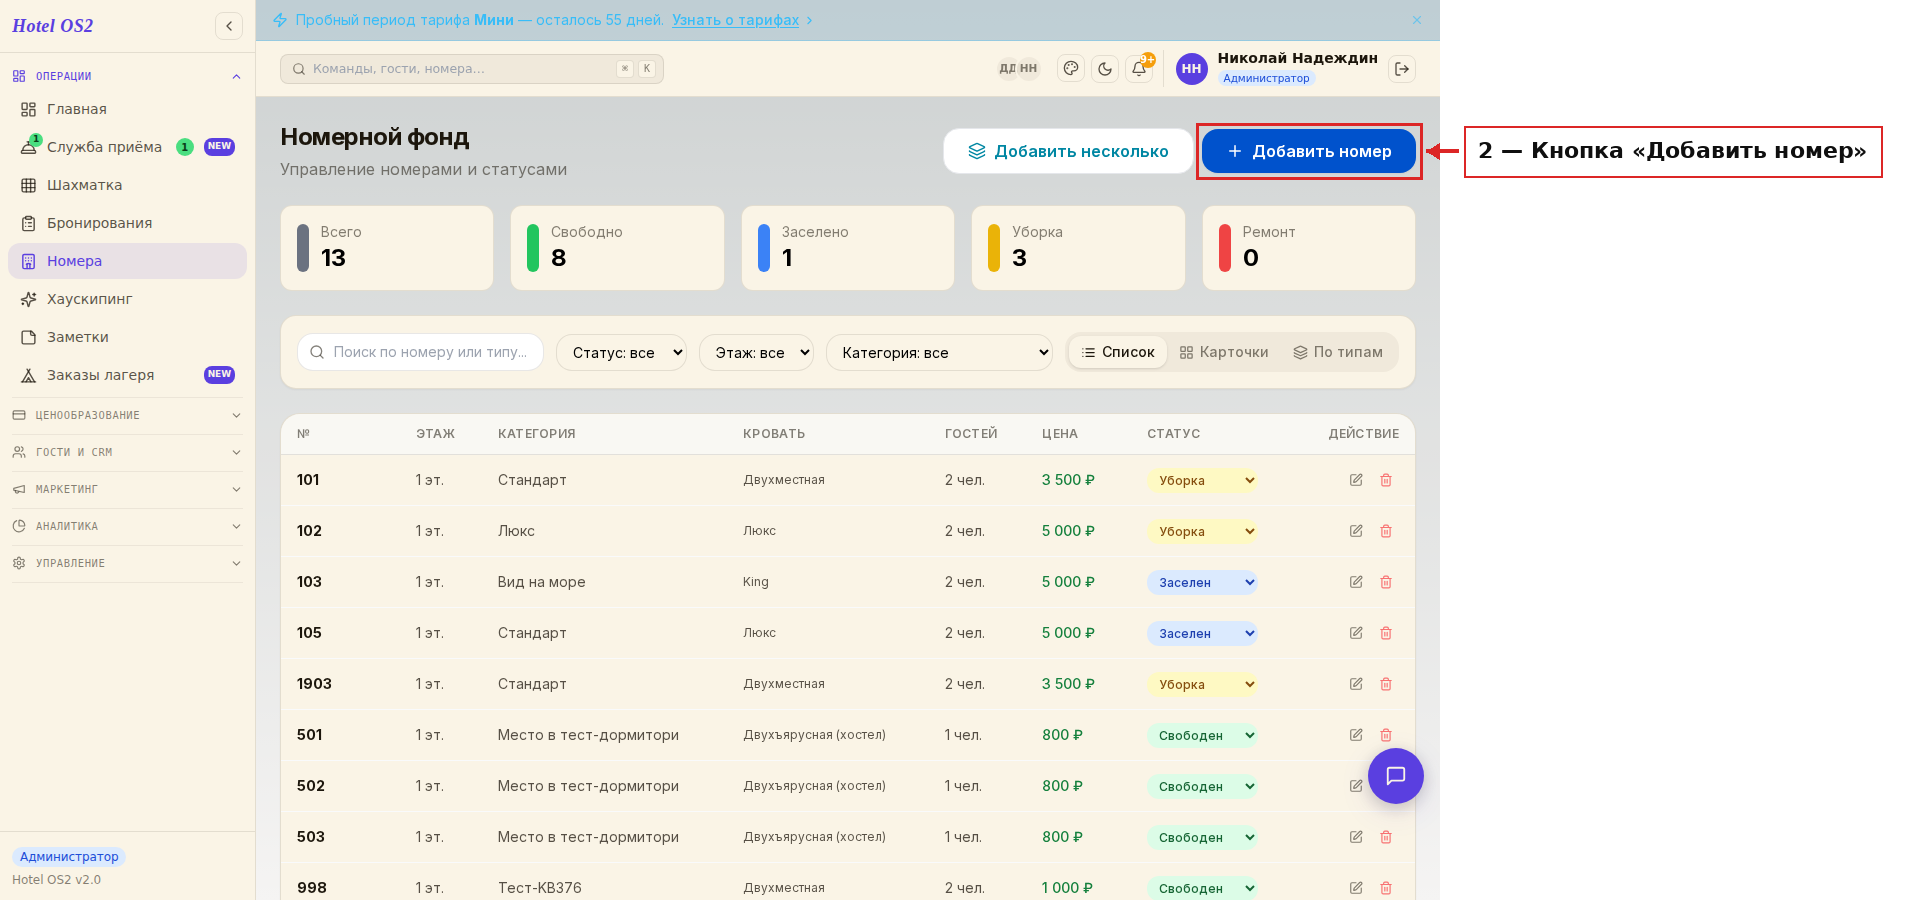Screen dimensions: 1906x900
Task: Open the Категория: все dropdown
Action: coord(939,352)
